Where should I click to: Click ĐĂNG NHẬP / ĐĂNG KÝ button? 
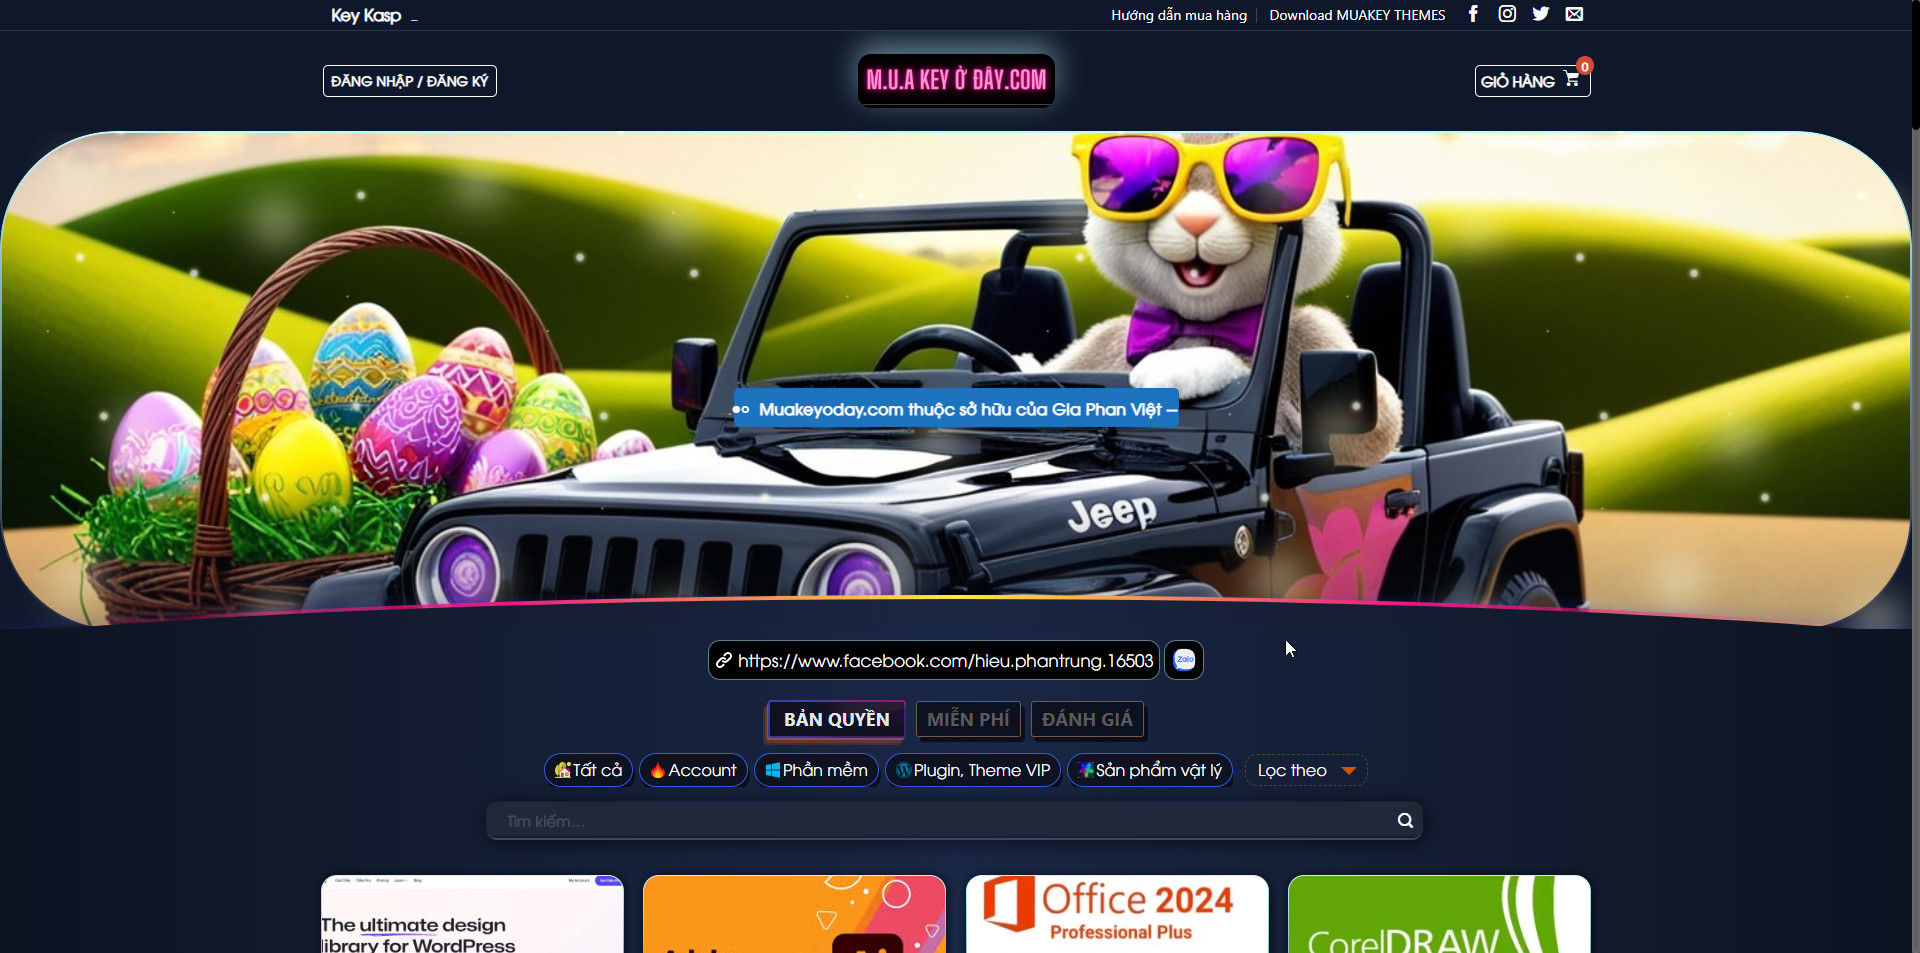click(x=410, y=81)
